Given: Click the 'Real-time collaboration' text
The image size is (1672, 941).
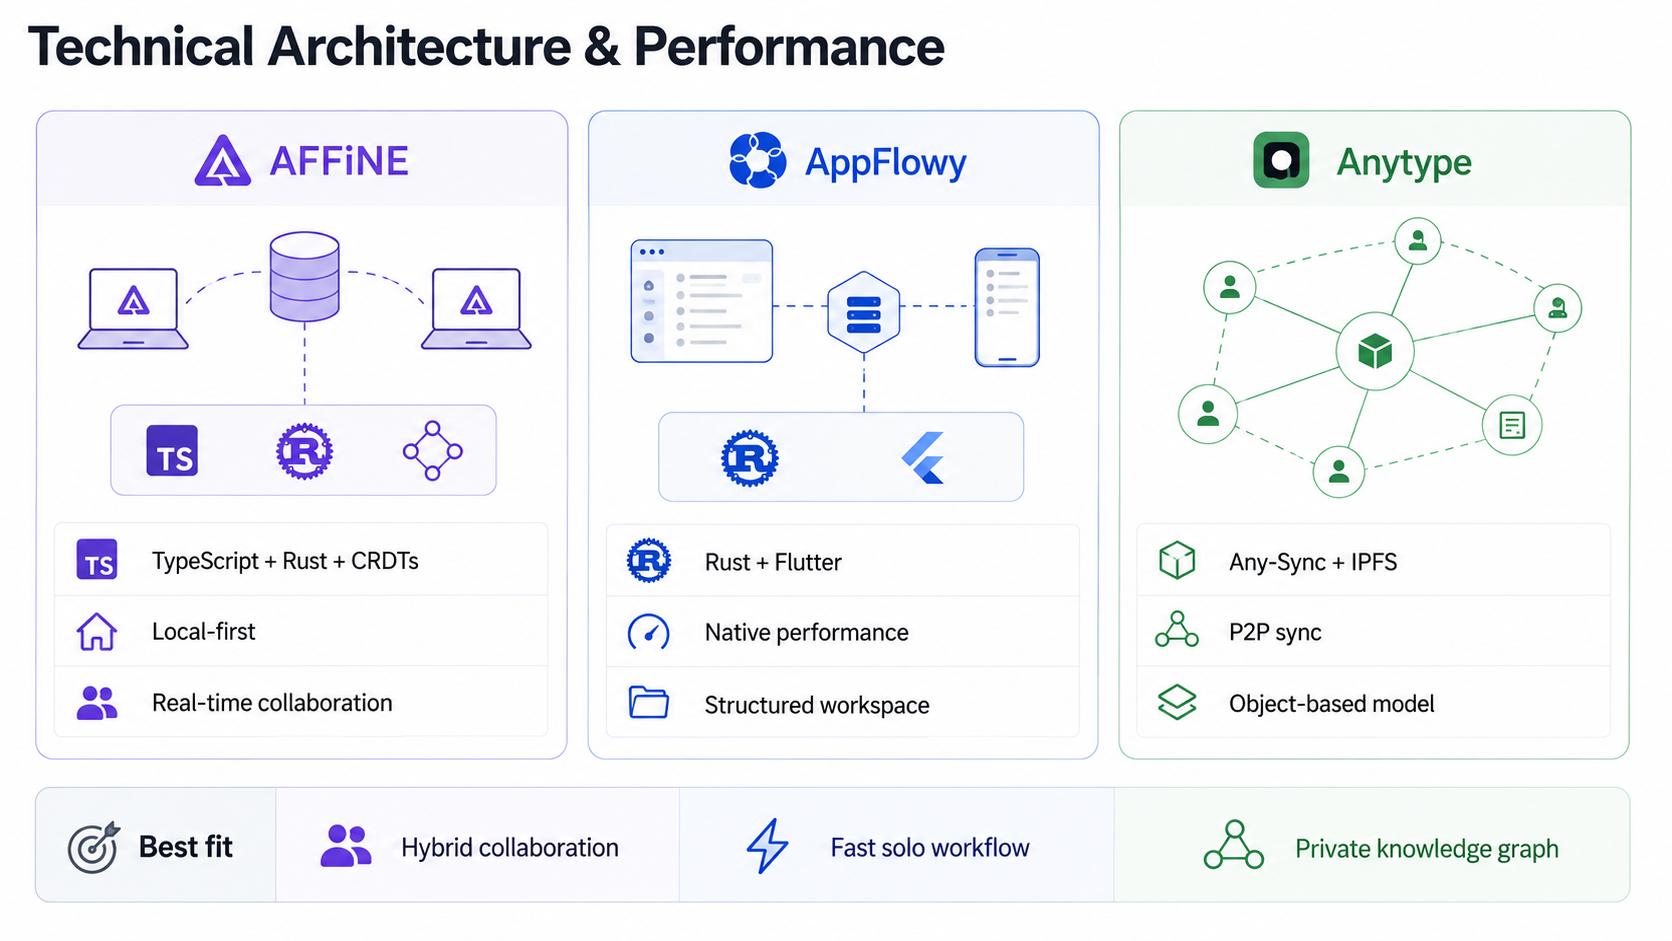Looking at the screenshot, I should coord(272,703).
